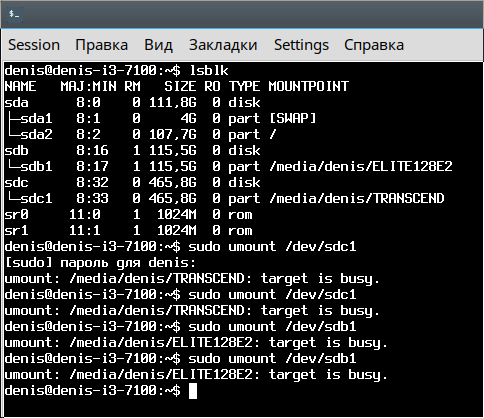The width and height of the screenshot is (484, 418).
Task: Open the Справка menu
Action: [374, 45]
